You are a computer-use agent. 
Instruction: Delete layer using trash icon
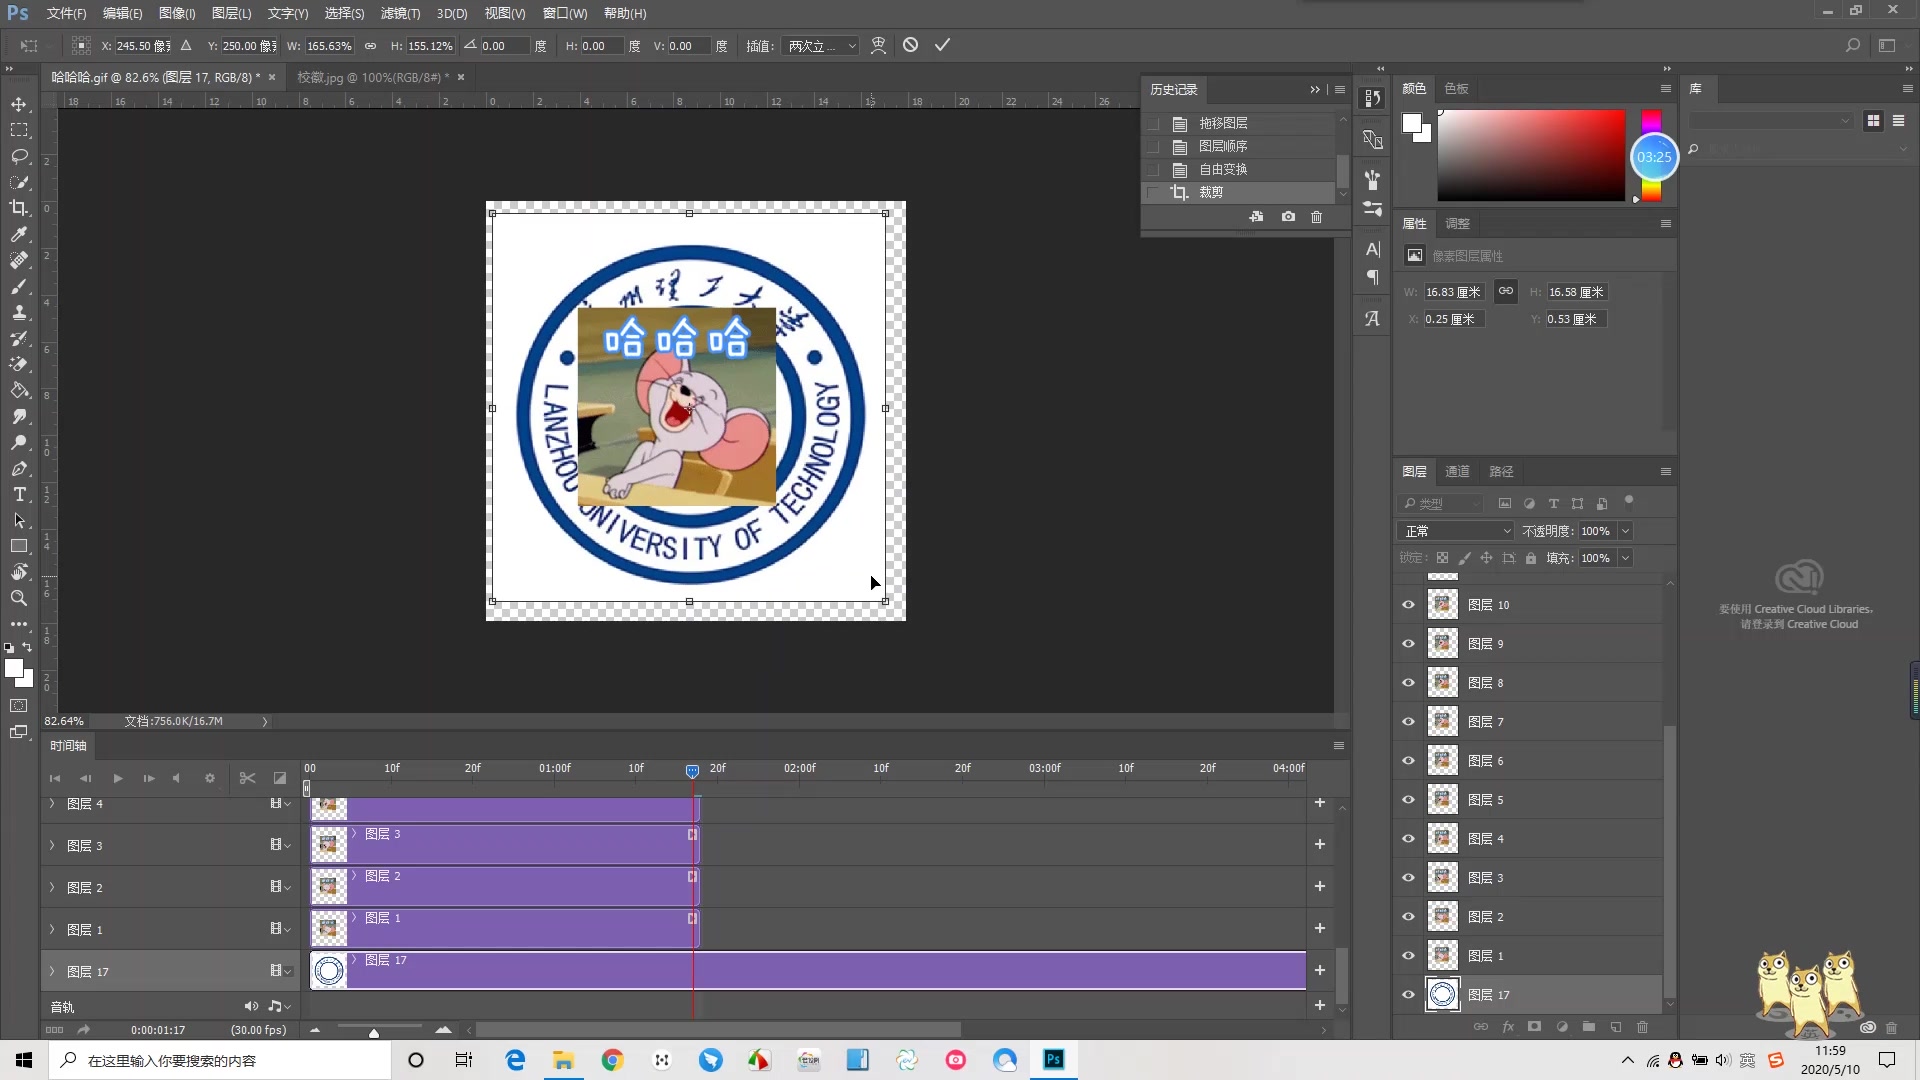(1642, 1027)
